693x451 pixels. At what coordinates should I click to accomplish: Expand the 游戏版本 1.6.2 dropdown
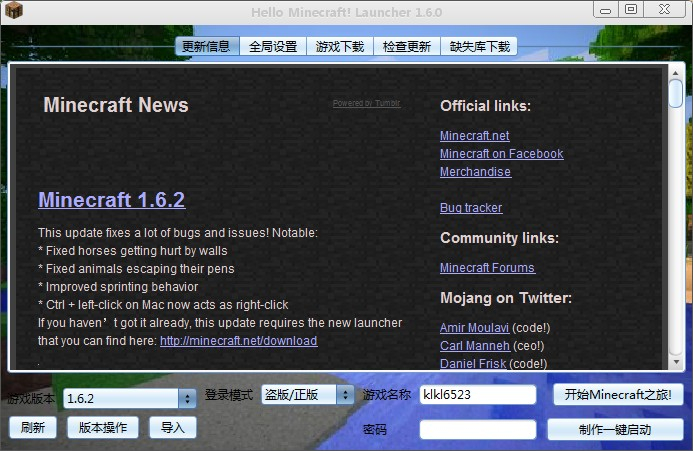(129, 398)
